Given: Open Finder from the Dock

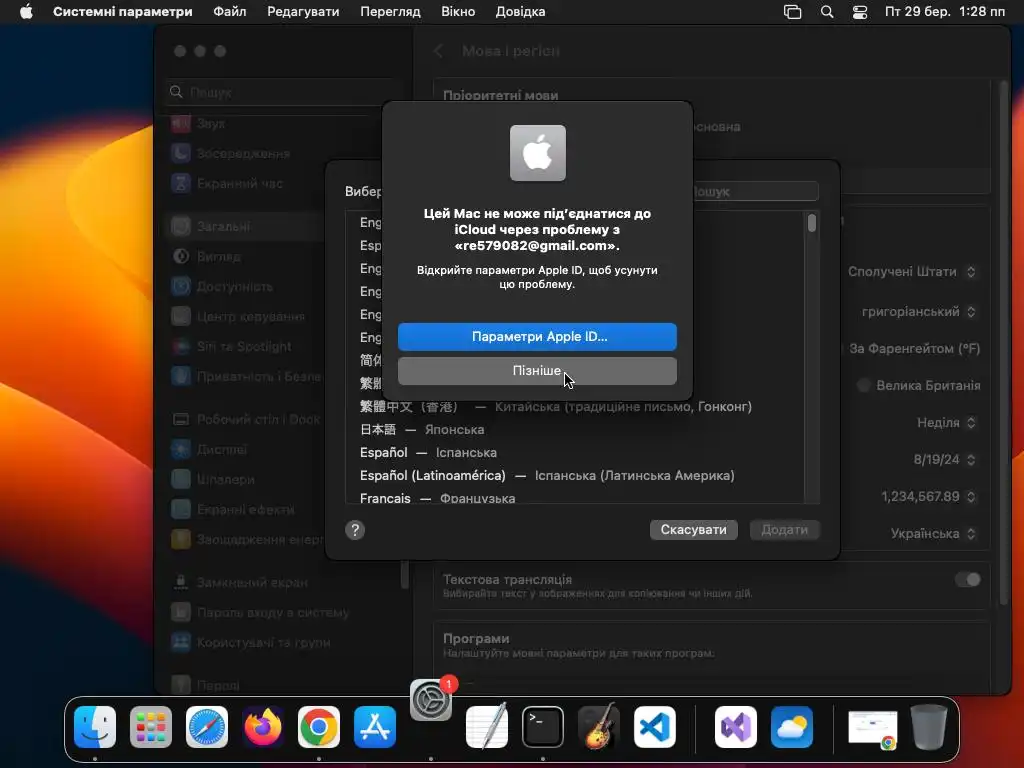Looking at the screenshot, I should point(95,727).
